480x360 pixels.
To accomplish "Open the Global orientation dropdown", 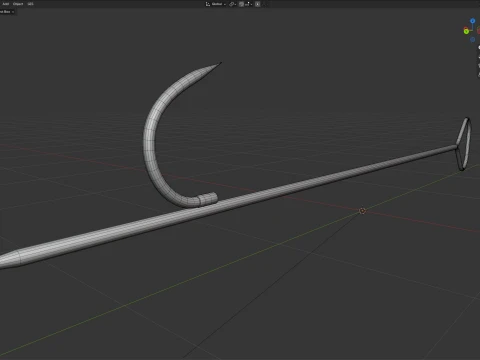I will (x=219, y=4).
